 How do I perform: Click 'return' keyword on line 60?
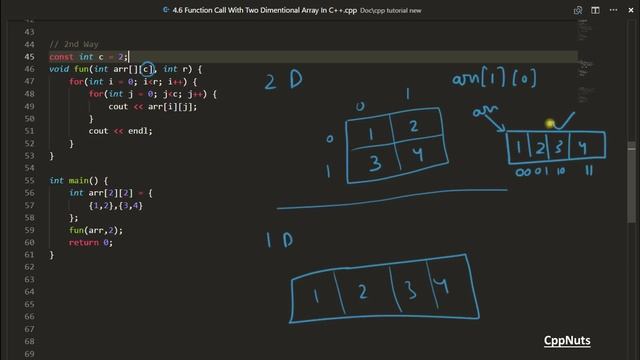coord(84,242)
